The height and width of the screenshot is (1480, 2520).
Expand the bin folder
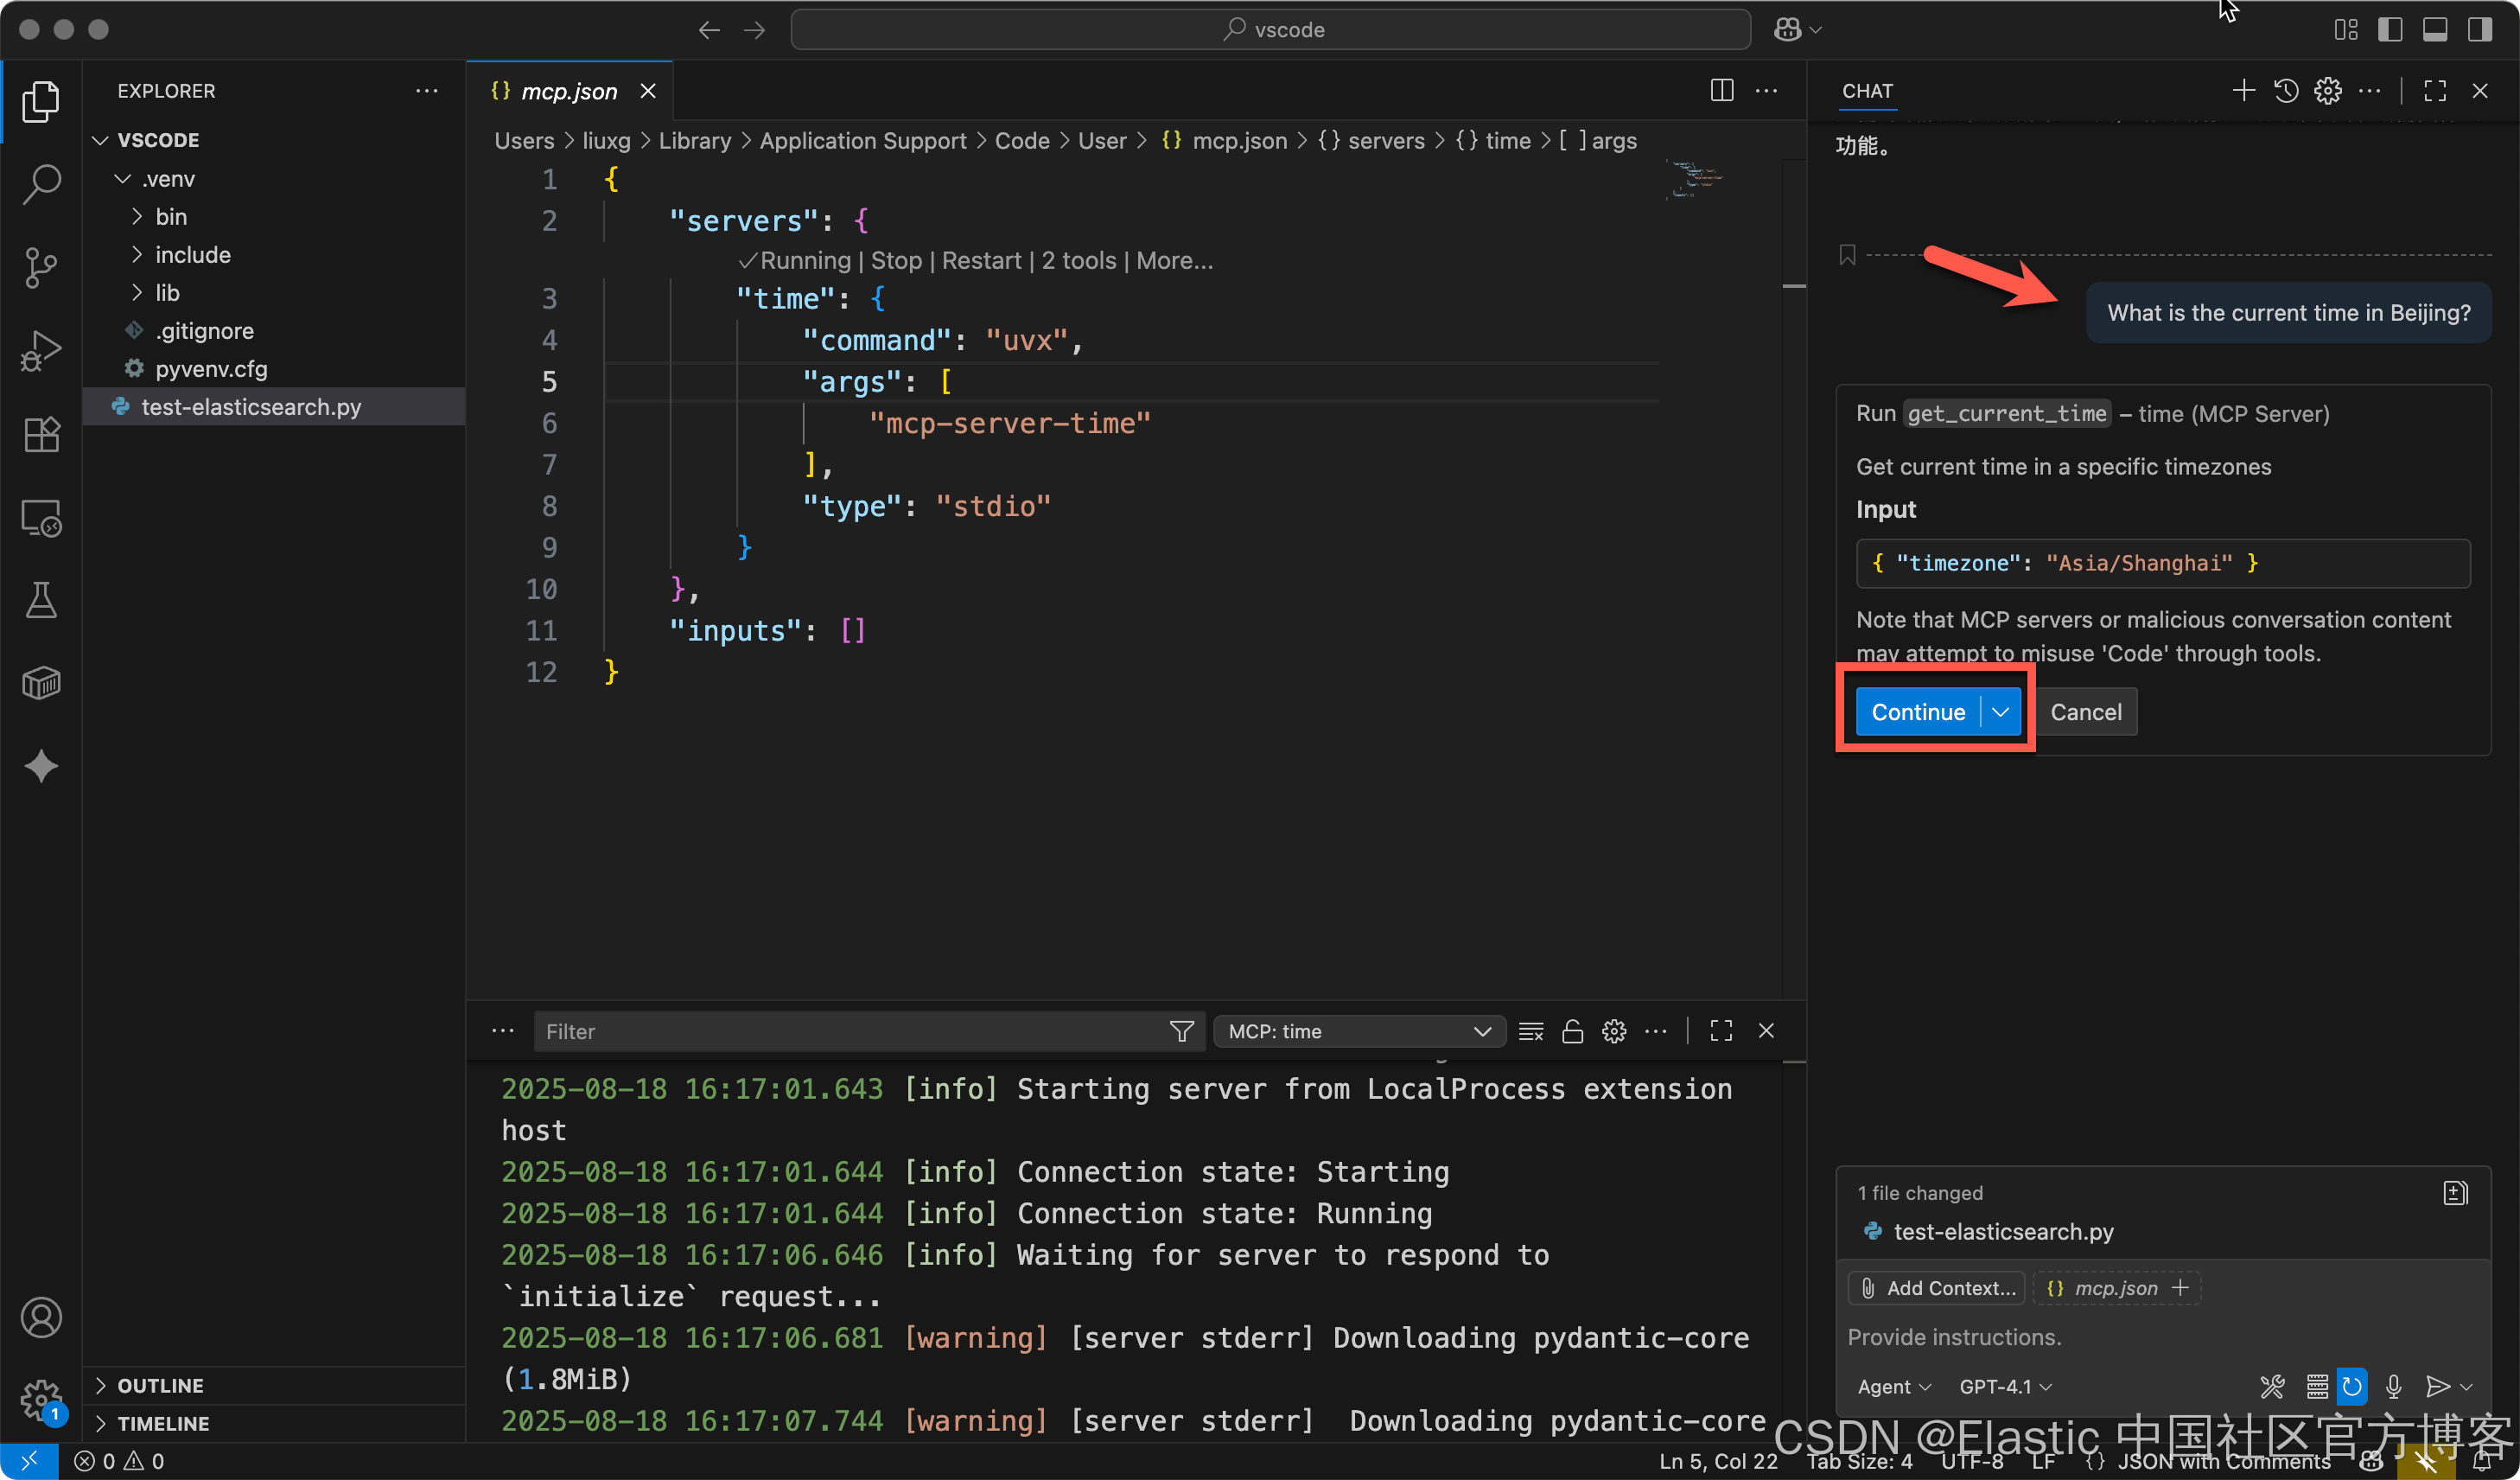[137, 217]
